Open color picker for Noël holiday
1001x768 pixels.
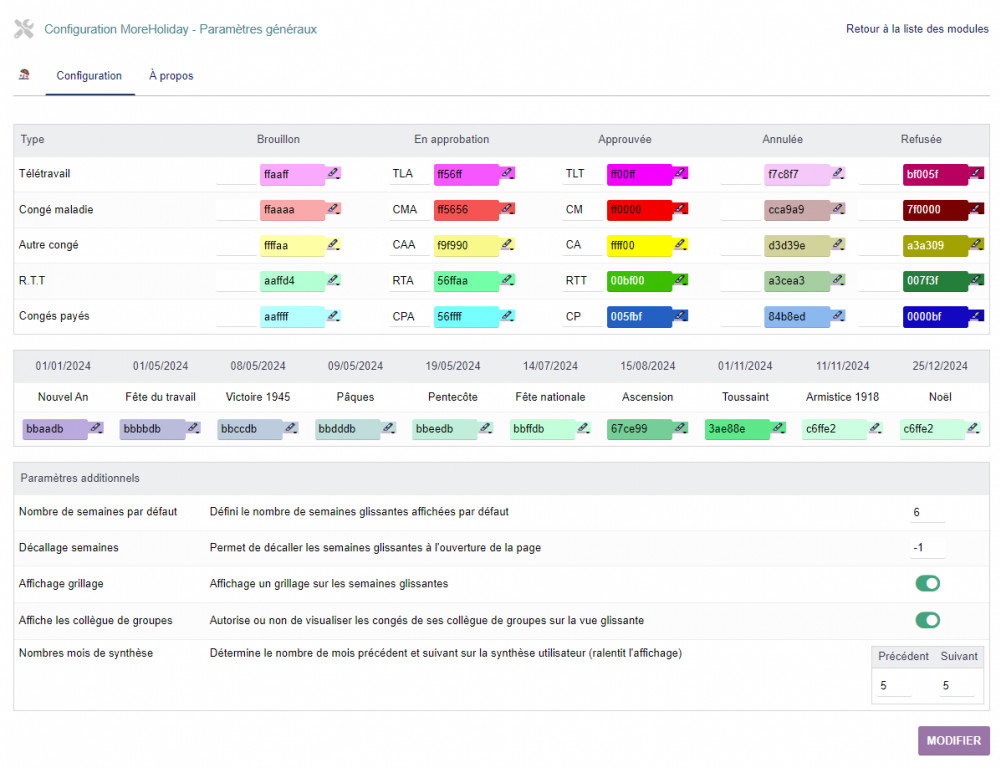(973, 428)
